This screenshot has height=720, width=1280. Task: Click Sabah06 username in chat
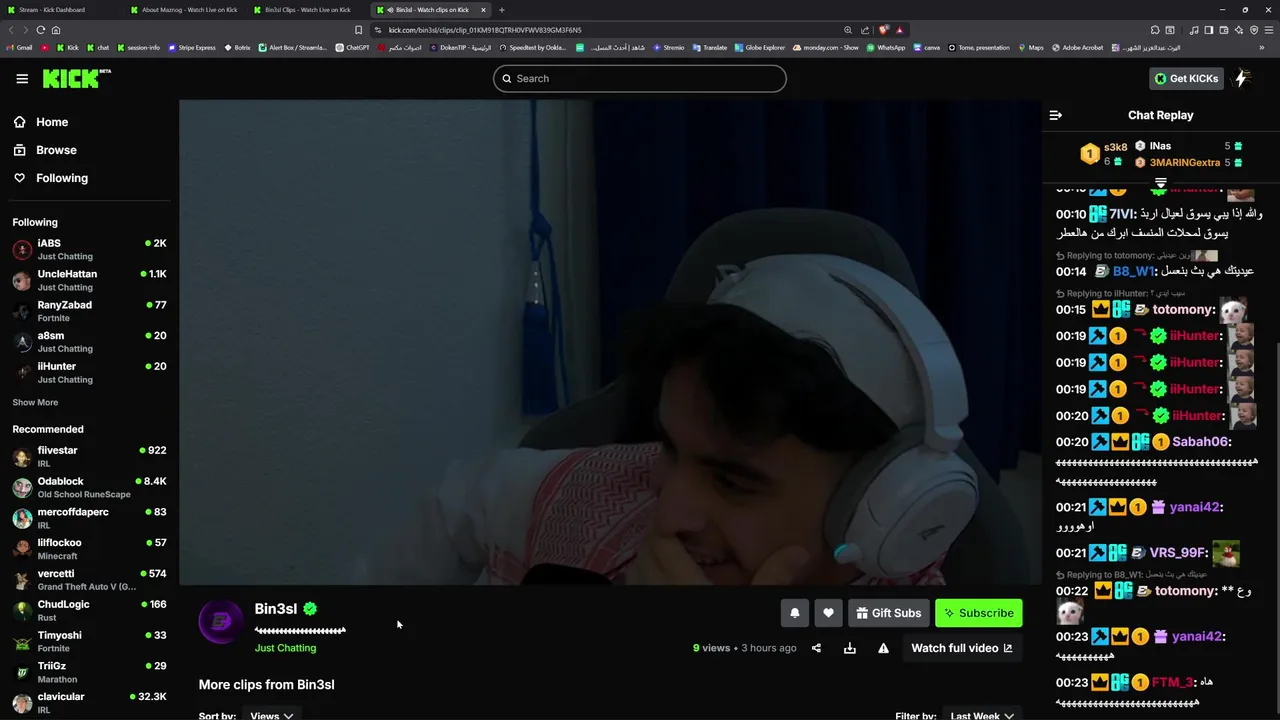1201,442
